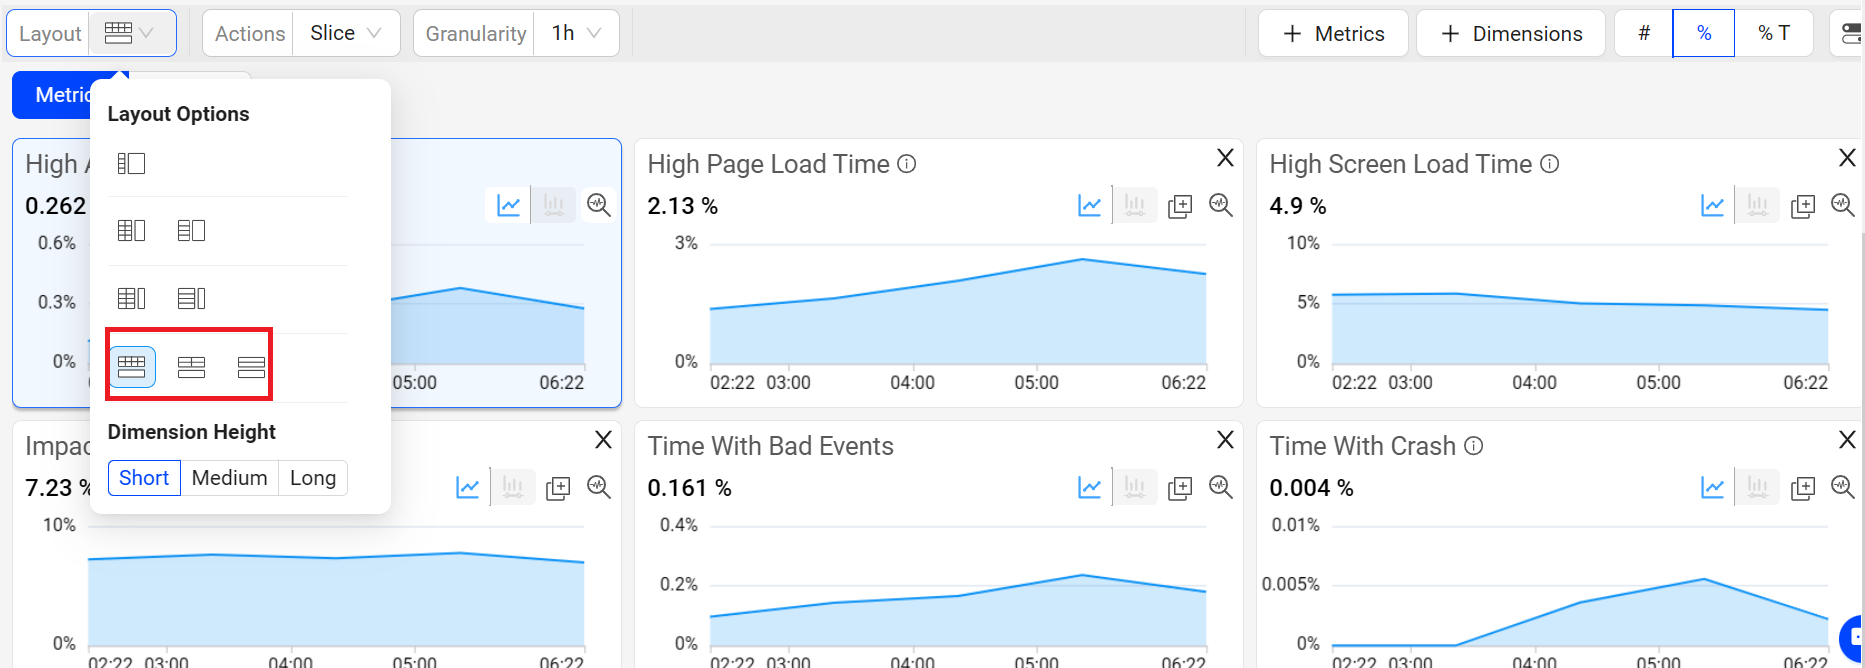Click the zoom icon on Time With Bad Events
1865x668 pixels.
pos(1220,487)
